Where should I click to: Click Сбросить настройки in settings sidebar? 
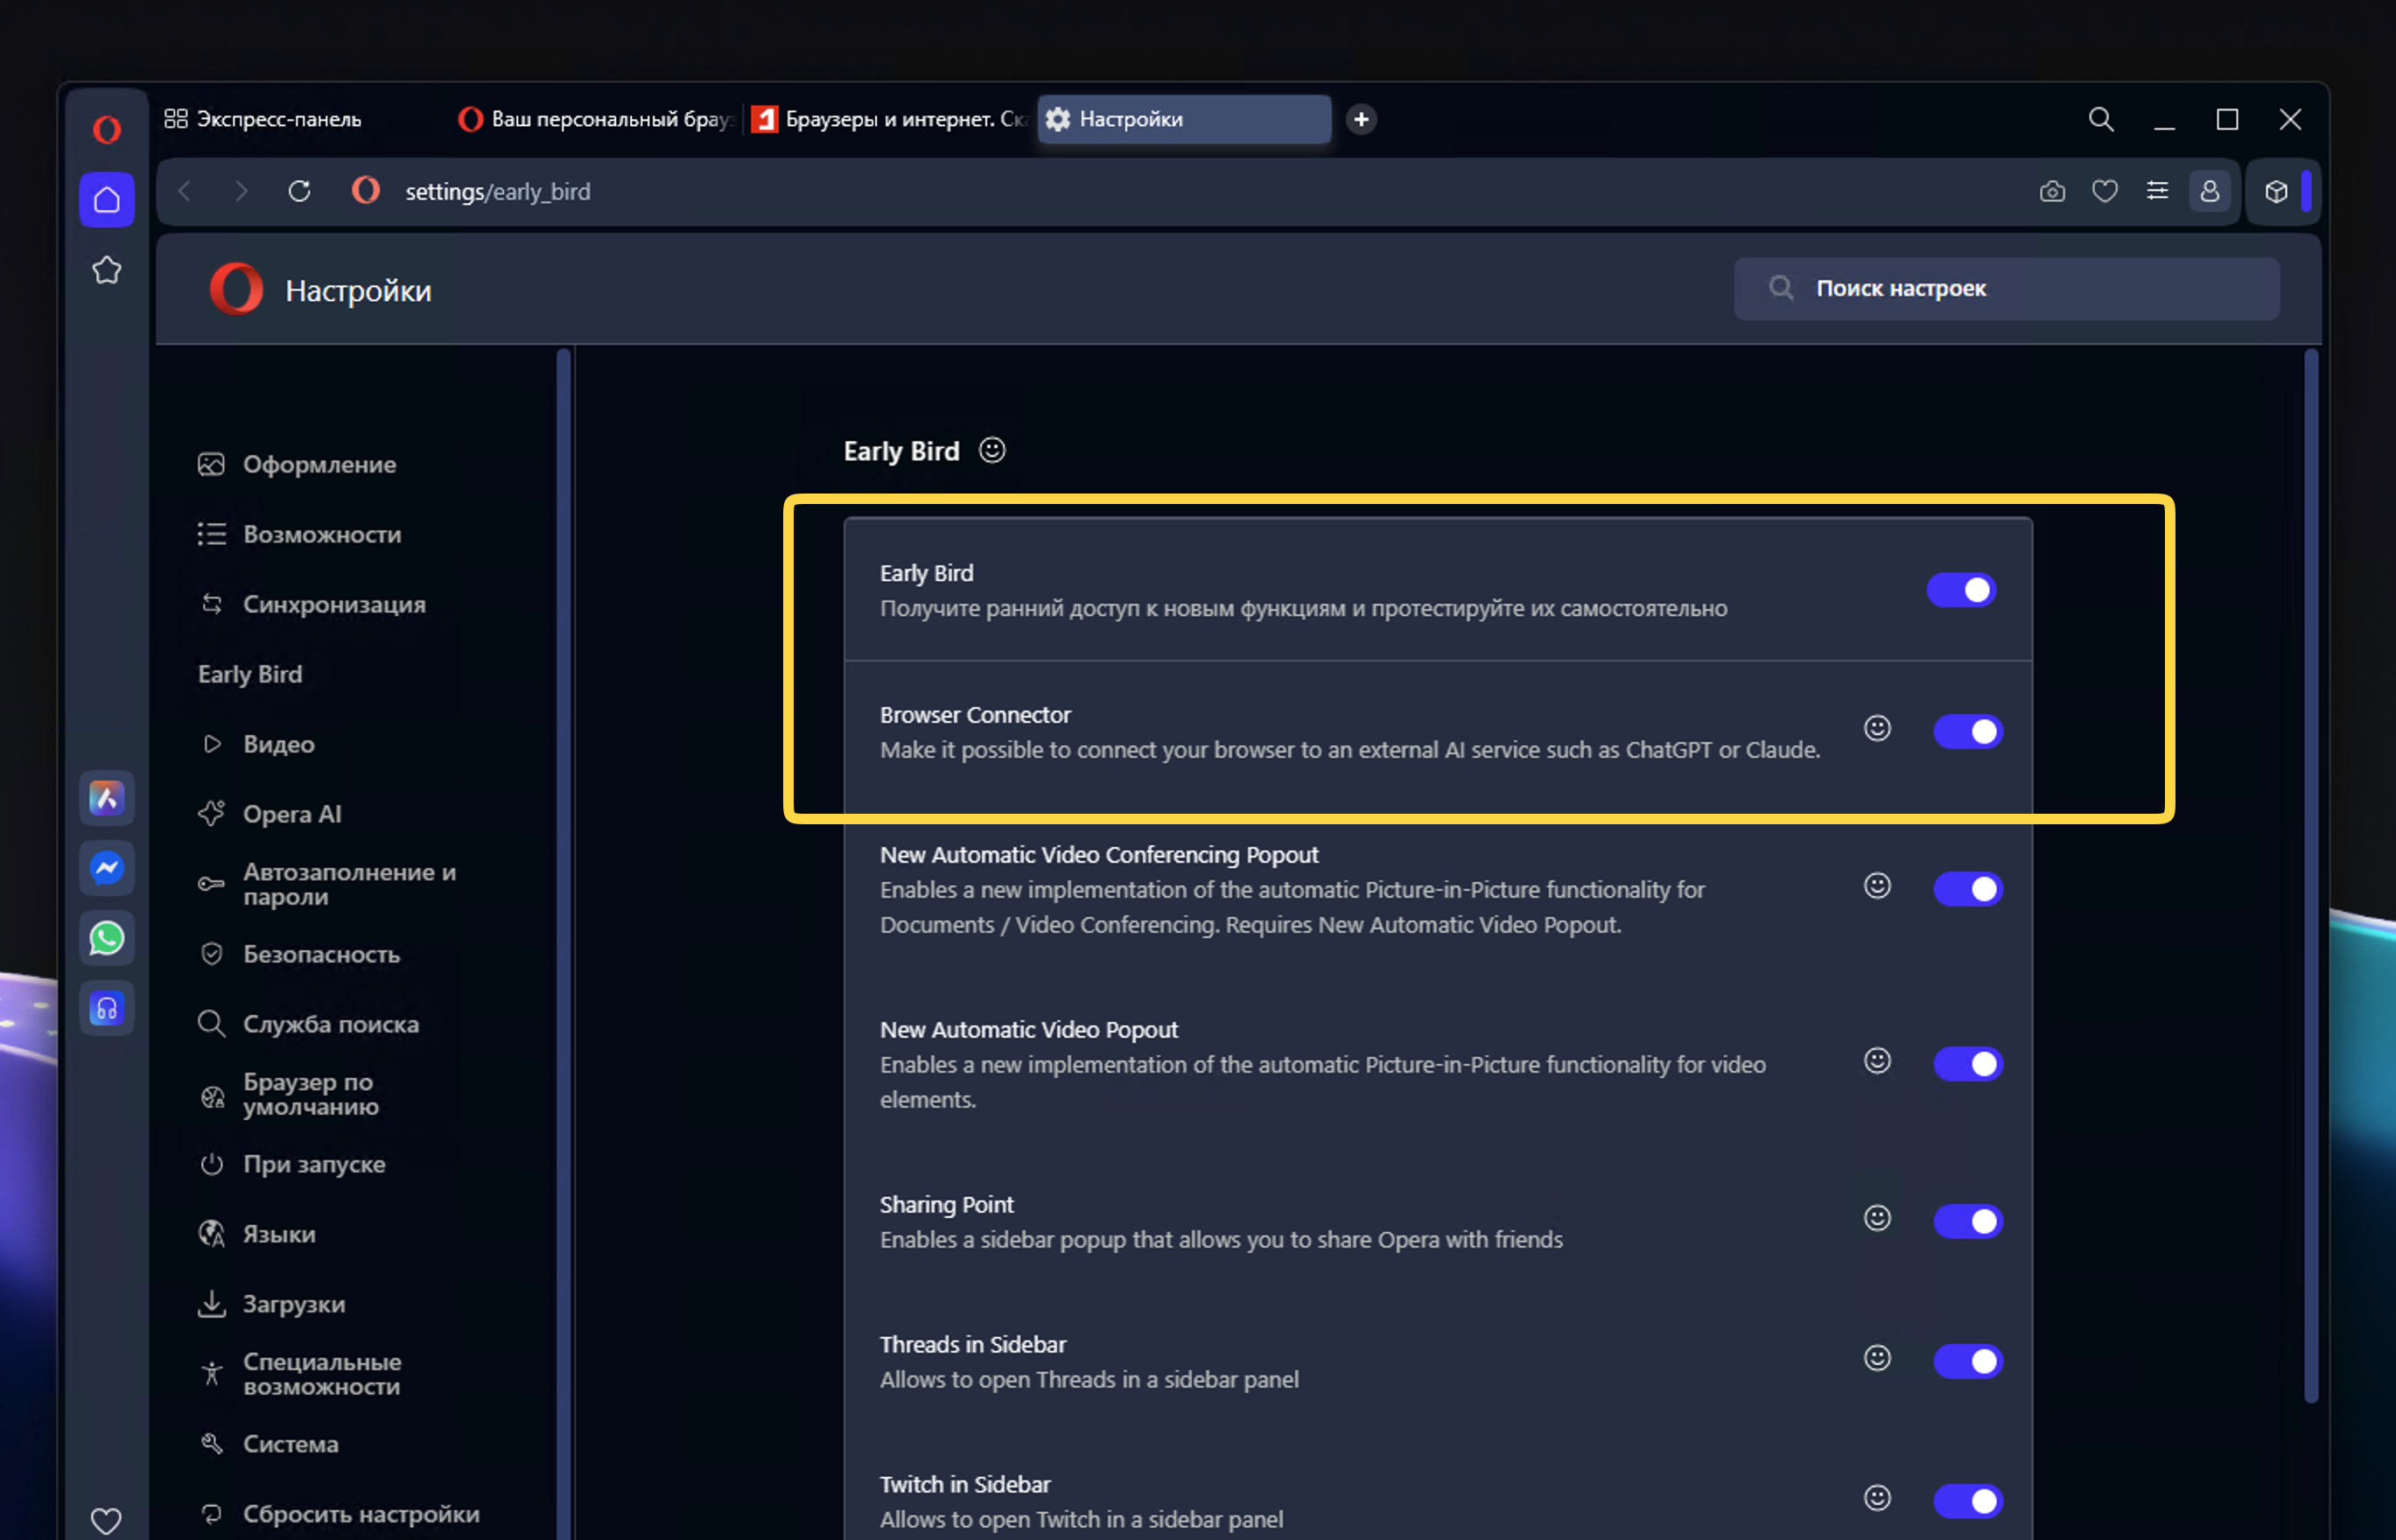(361, 1514)
